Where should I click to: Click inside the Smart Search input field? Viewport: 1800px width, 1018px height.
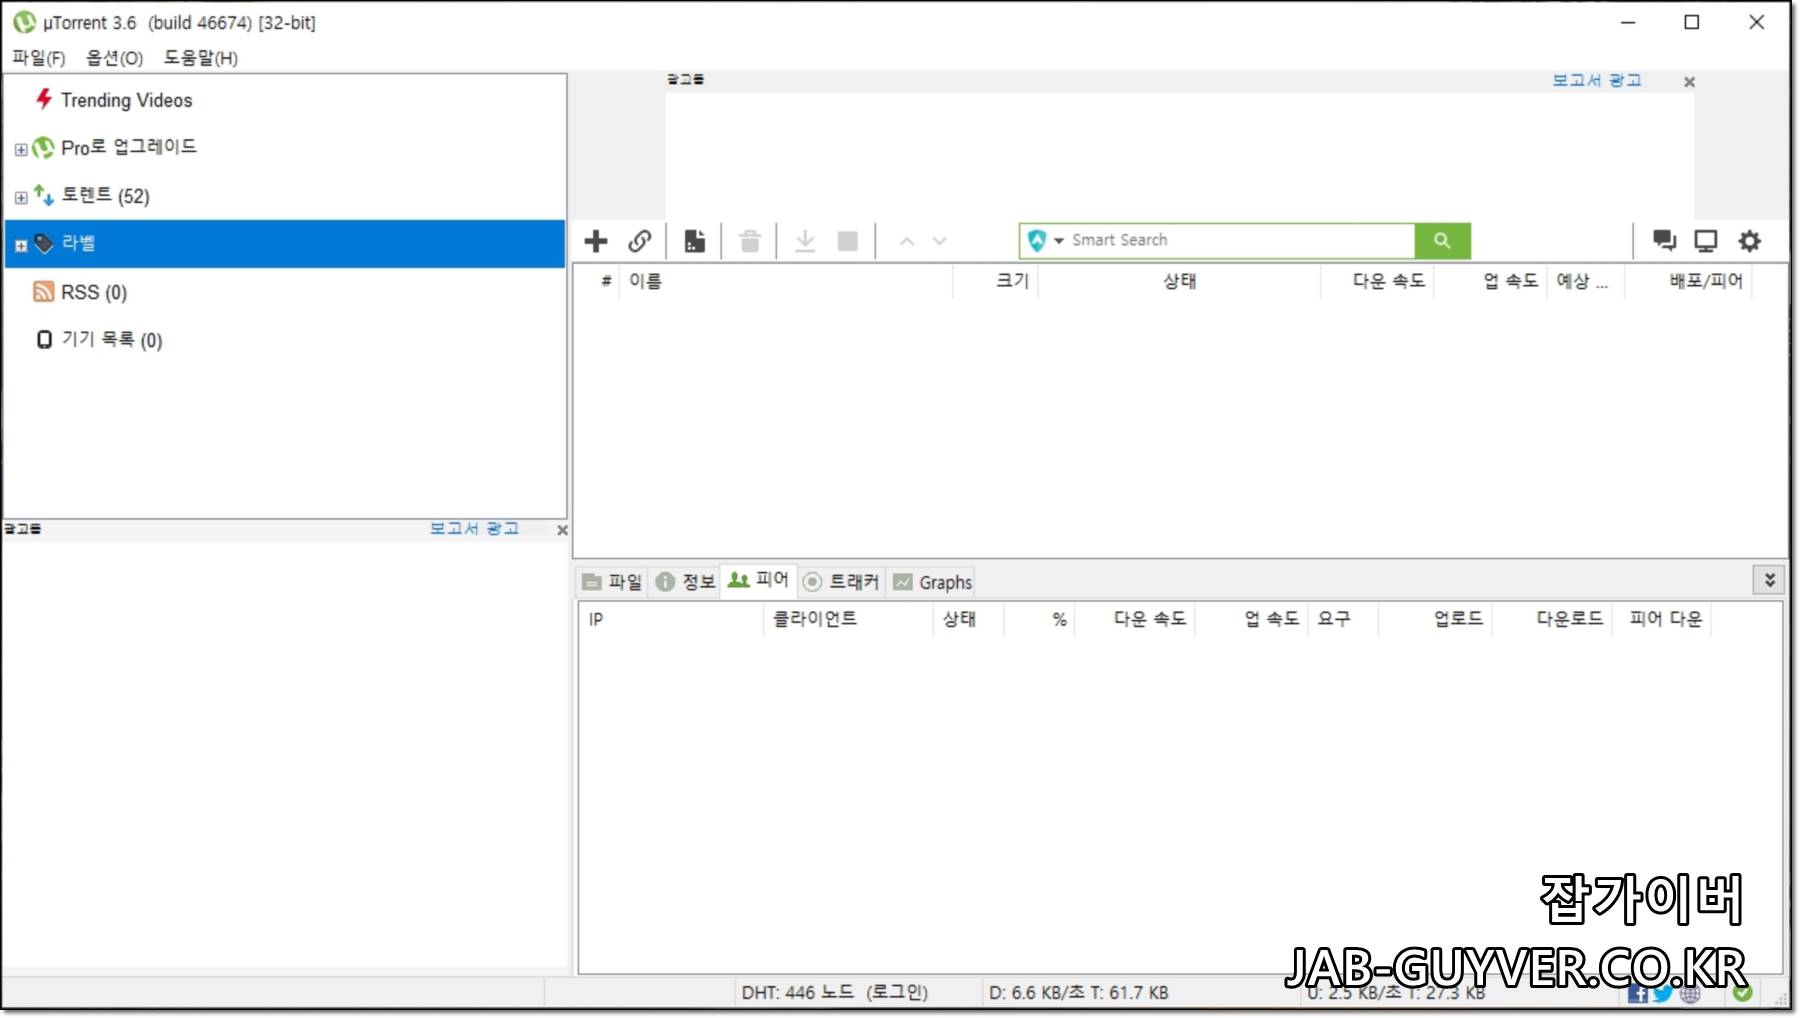[x=1240, y=240]
